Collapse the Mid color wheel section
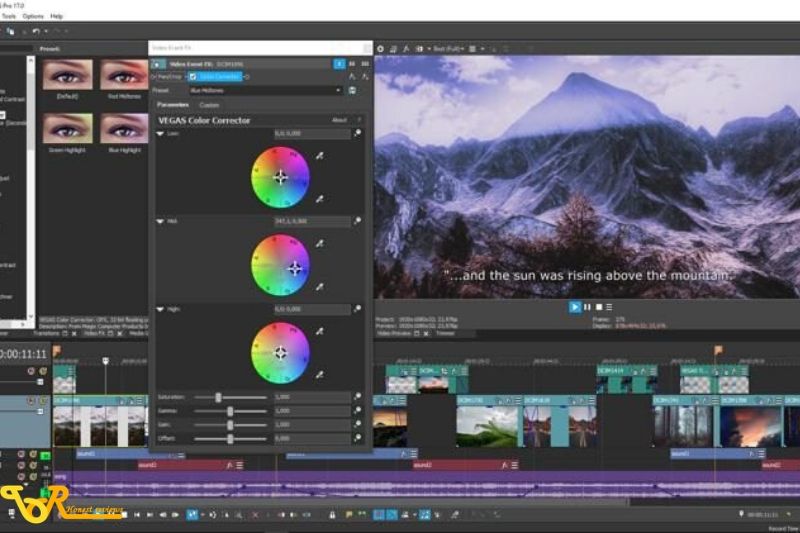Viewport: 800px width, 533px height. click(x=160, y=221)
